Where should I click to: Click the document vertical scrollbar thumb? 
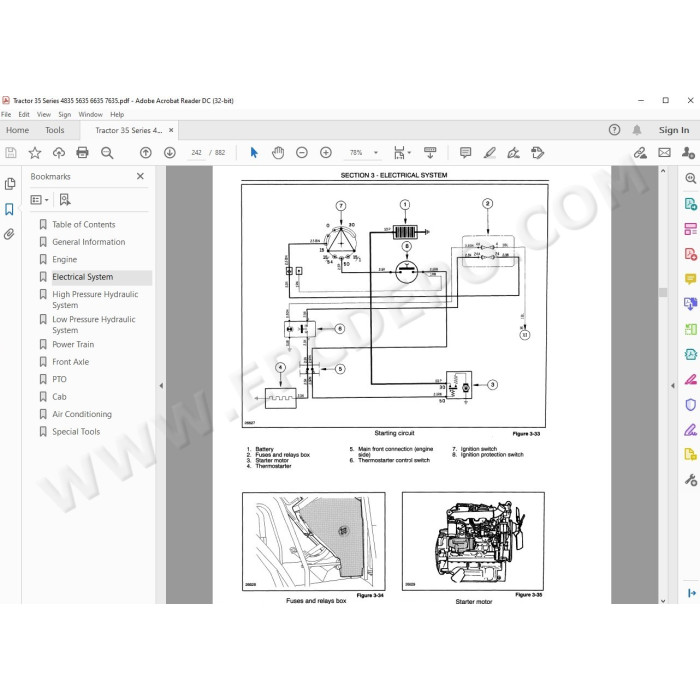pyautogui.click(x=663, y=292)
